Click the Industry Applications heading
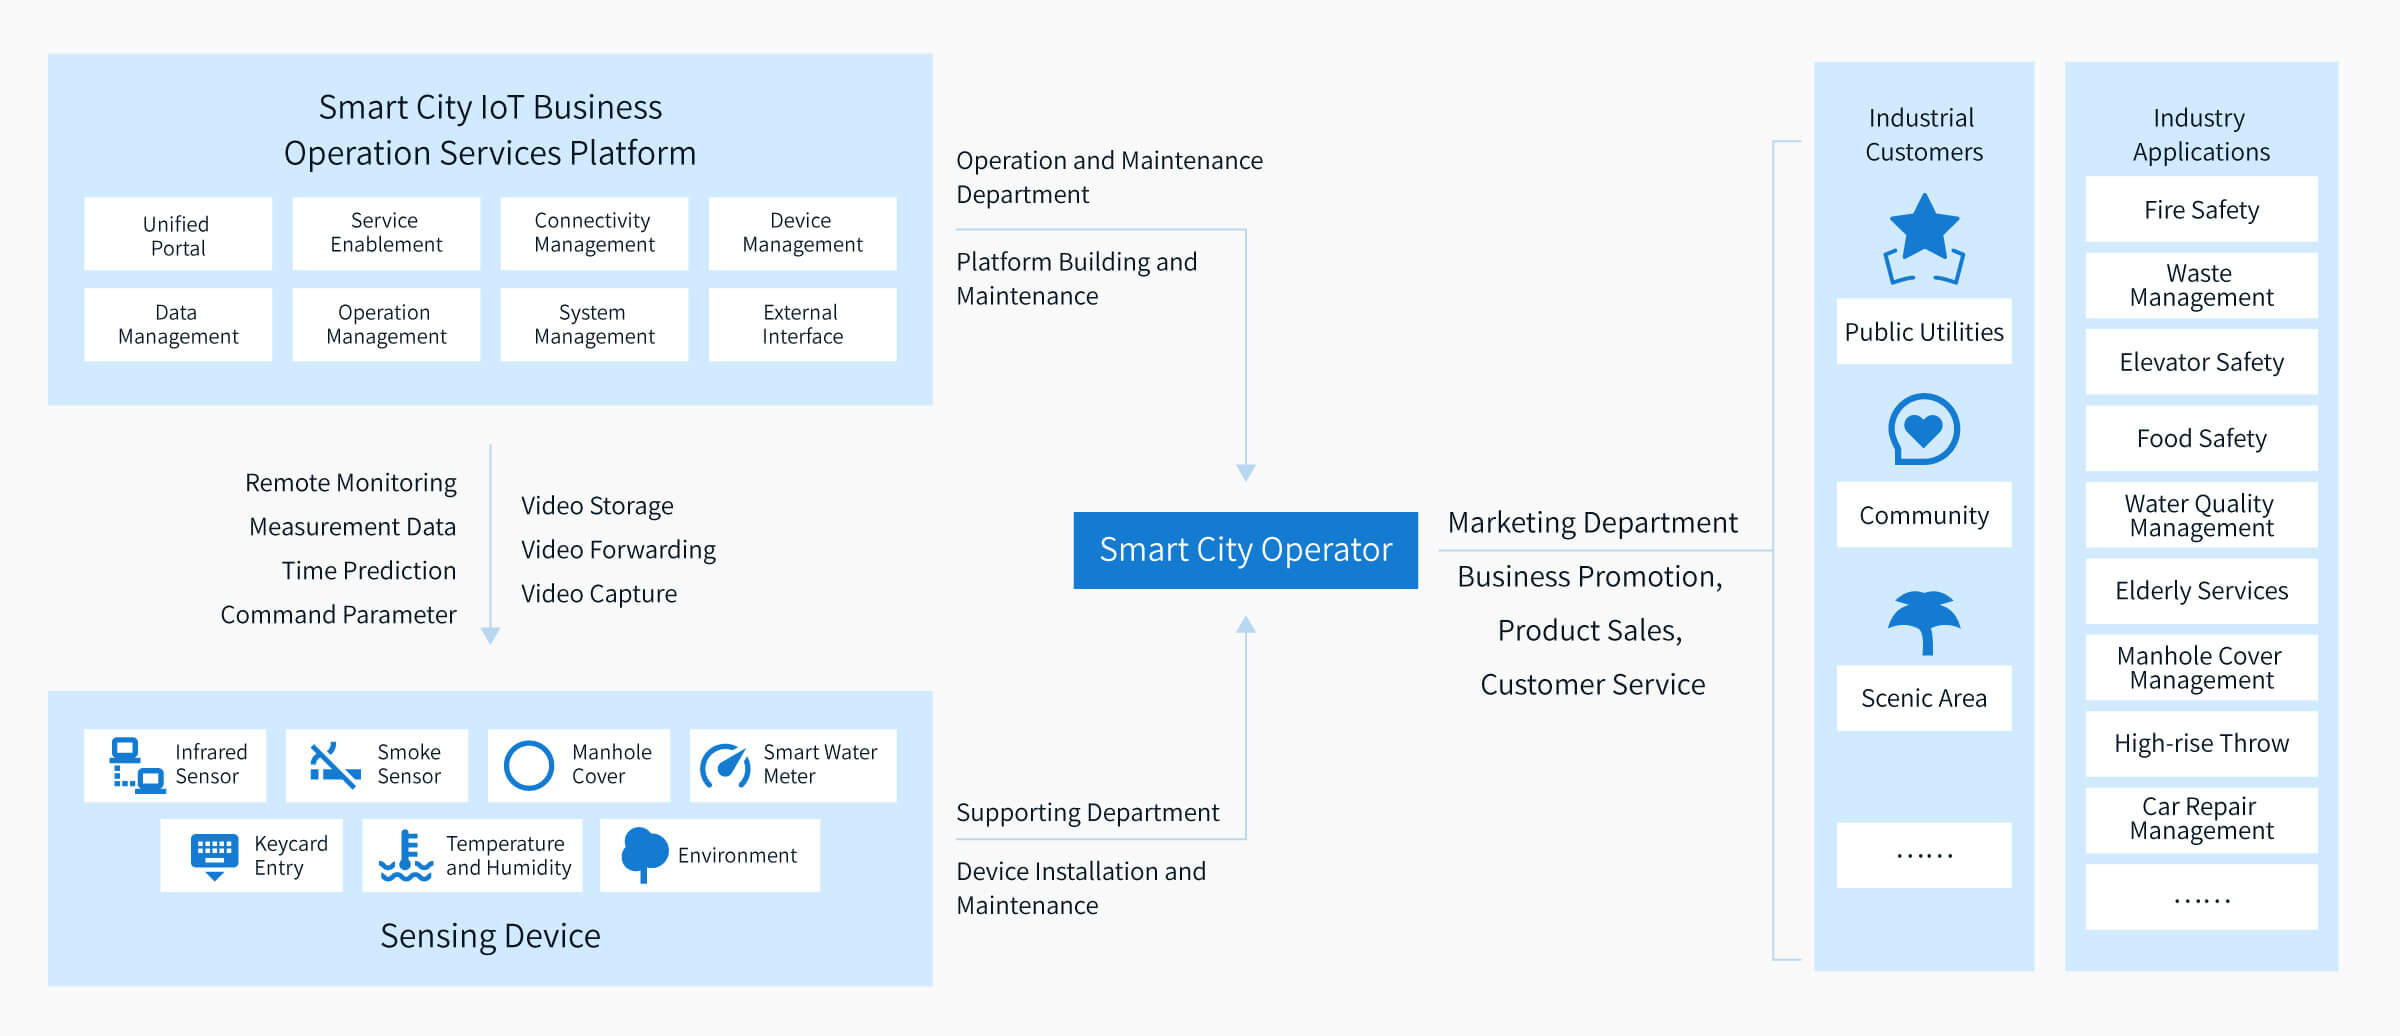Viewport: 2400px width, 1036px height. (x=2201, y=135)
